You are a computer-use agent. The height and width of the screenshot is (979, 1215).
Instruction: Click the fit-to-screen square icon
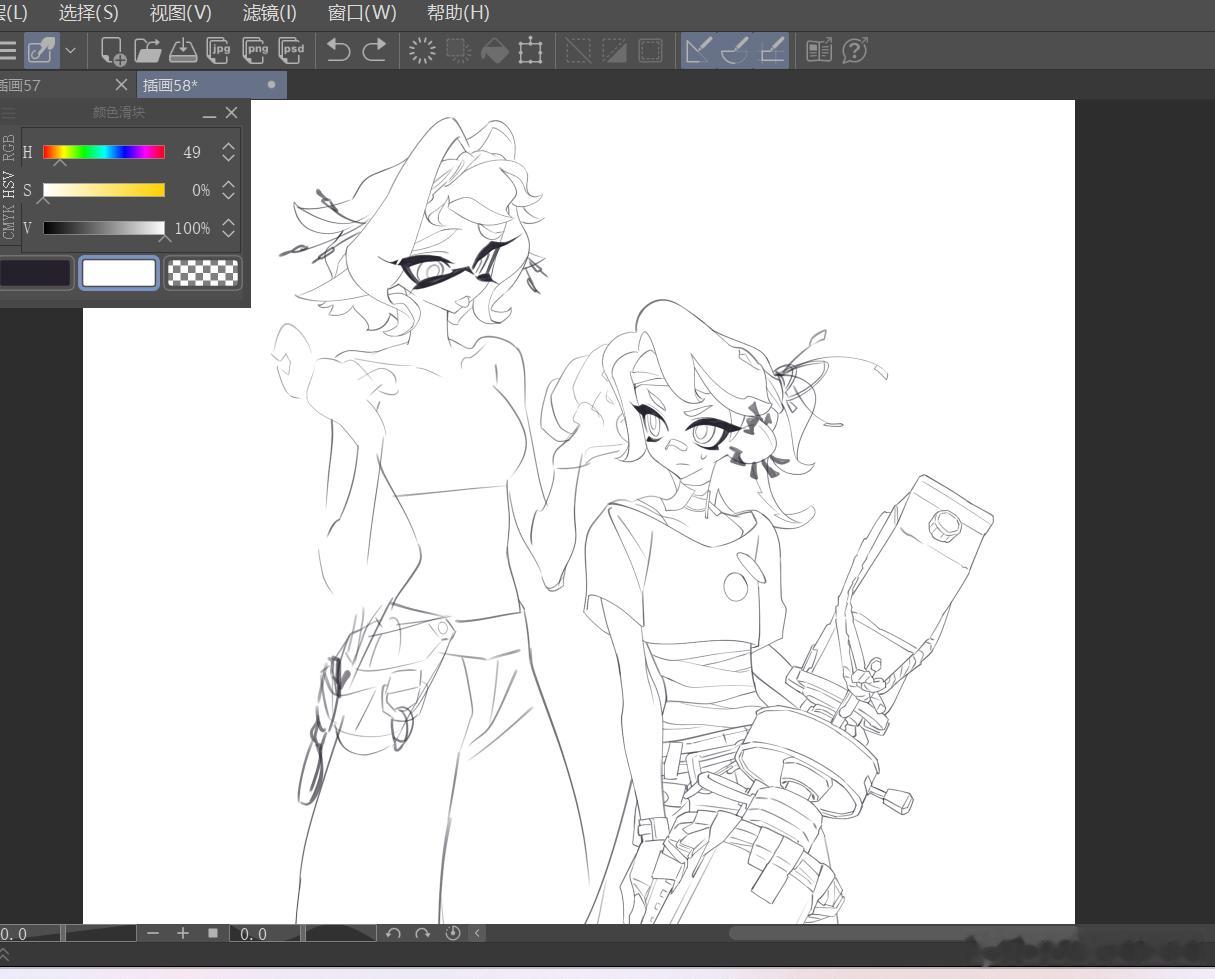click(213, 933)
